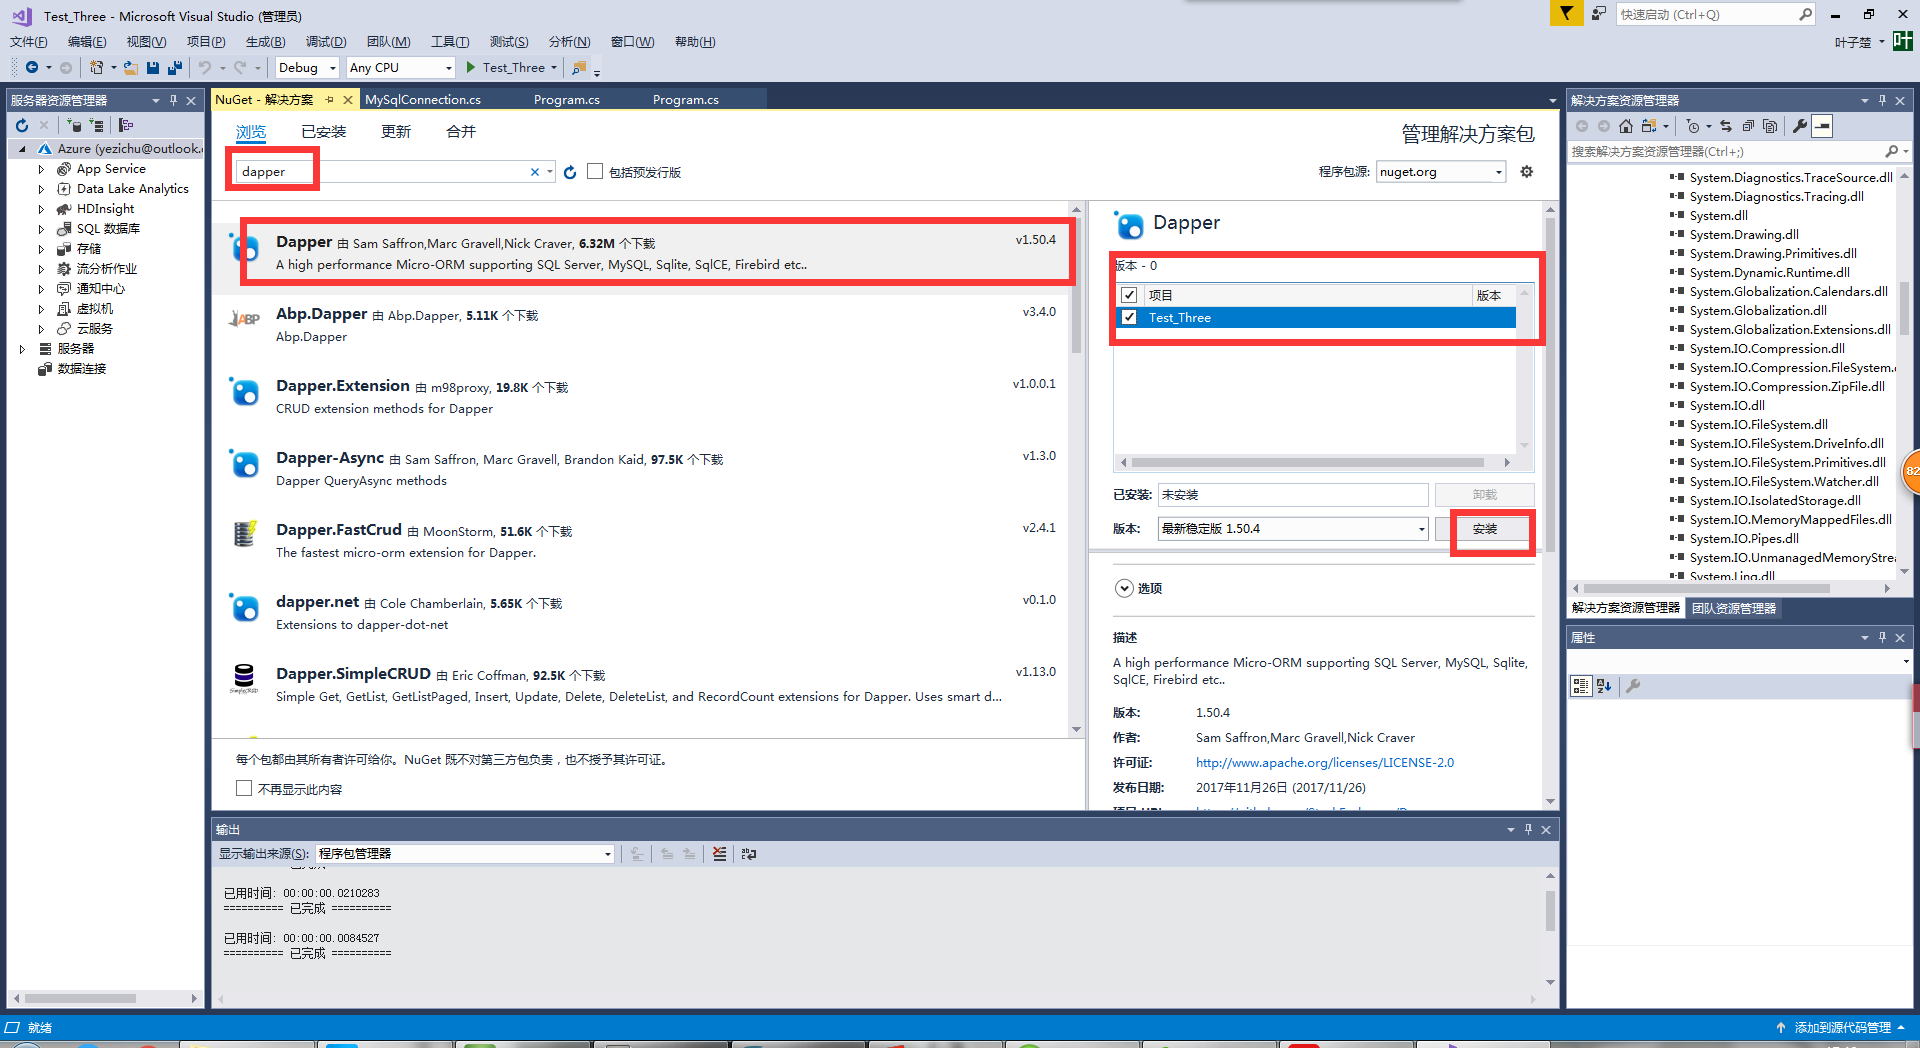Switch to the MySqlConnection.cs tab
1920x1048 pixels.
[423, 99]
